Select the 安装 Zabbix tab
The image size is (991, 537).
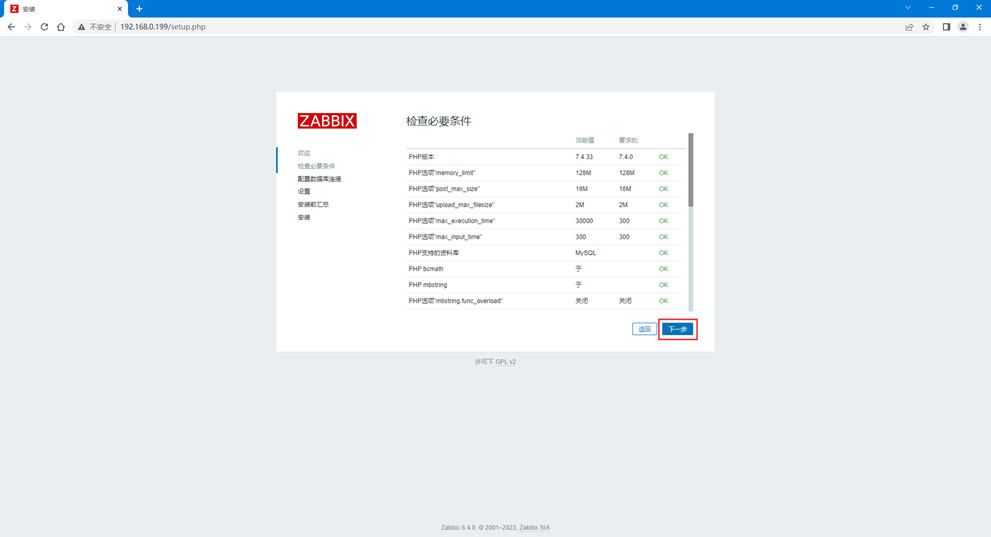pos(65,9)
